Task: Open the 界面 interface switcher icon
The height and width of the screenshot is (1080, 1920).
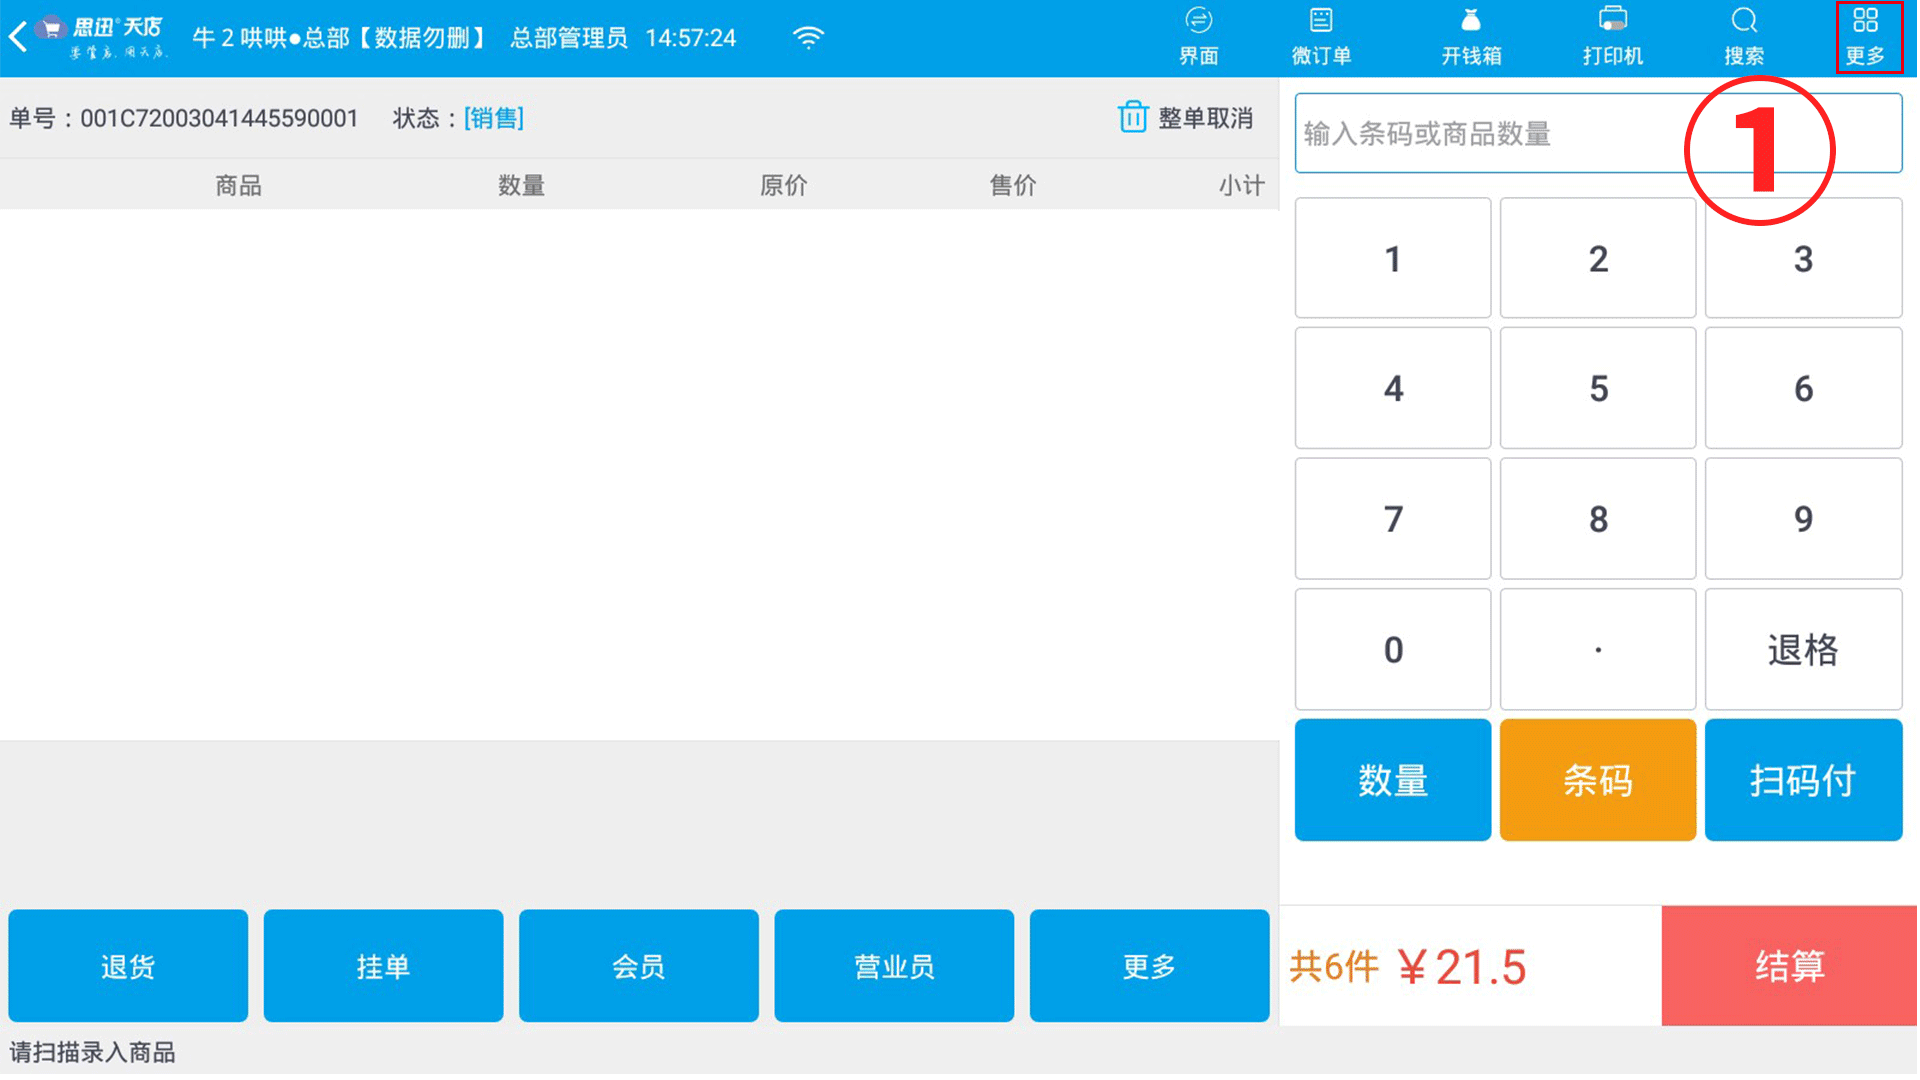Action: 1198,35
